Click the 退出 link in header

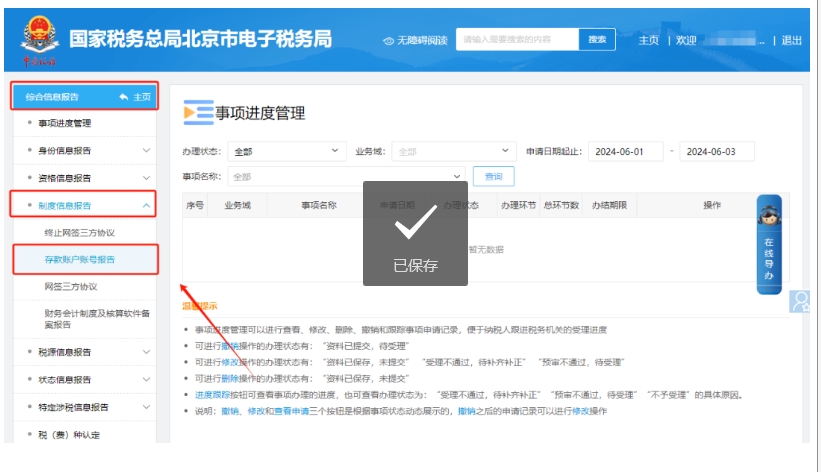[791, 41]
